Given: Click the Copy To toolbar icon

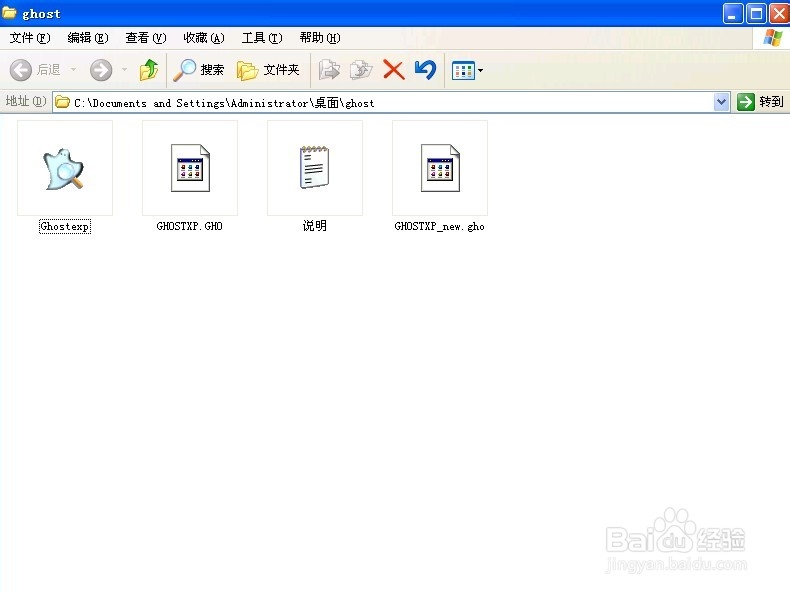Looking at the screenshot, I should click(361, 70).
